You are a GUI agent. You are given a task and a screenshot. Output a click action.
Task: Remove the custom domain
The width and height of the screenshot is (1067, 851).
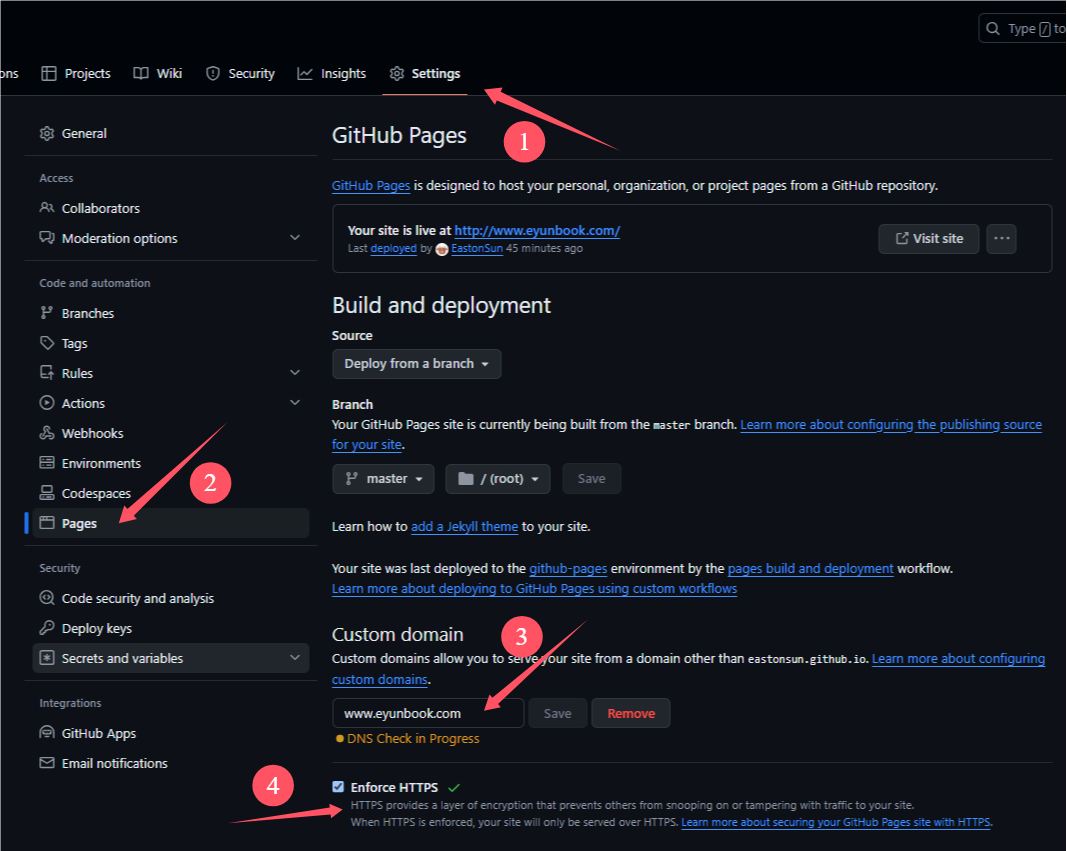click(x=630, y=713)
